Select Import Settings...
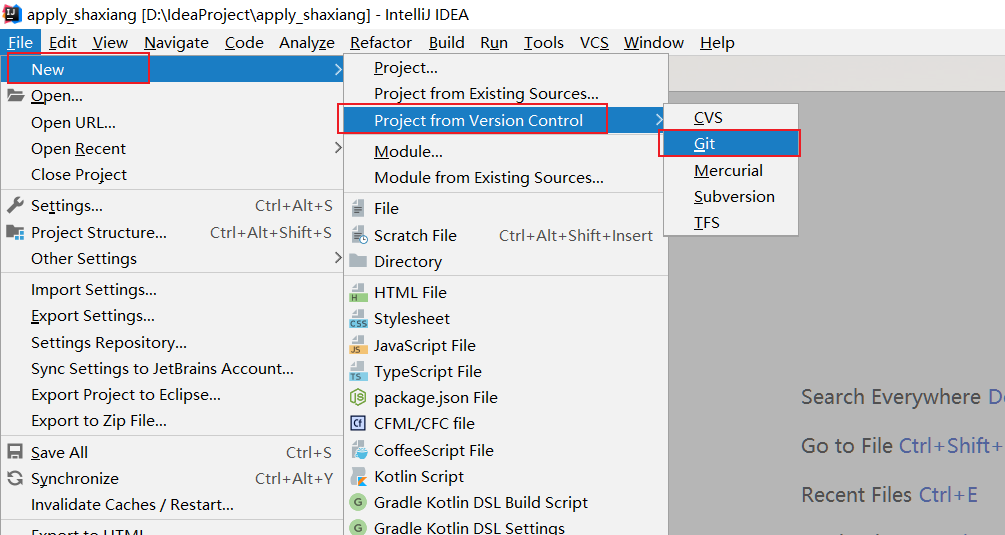Image resolution: width=1005 pixels, height=535 pixels. 172,290
